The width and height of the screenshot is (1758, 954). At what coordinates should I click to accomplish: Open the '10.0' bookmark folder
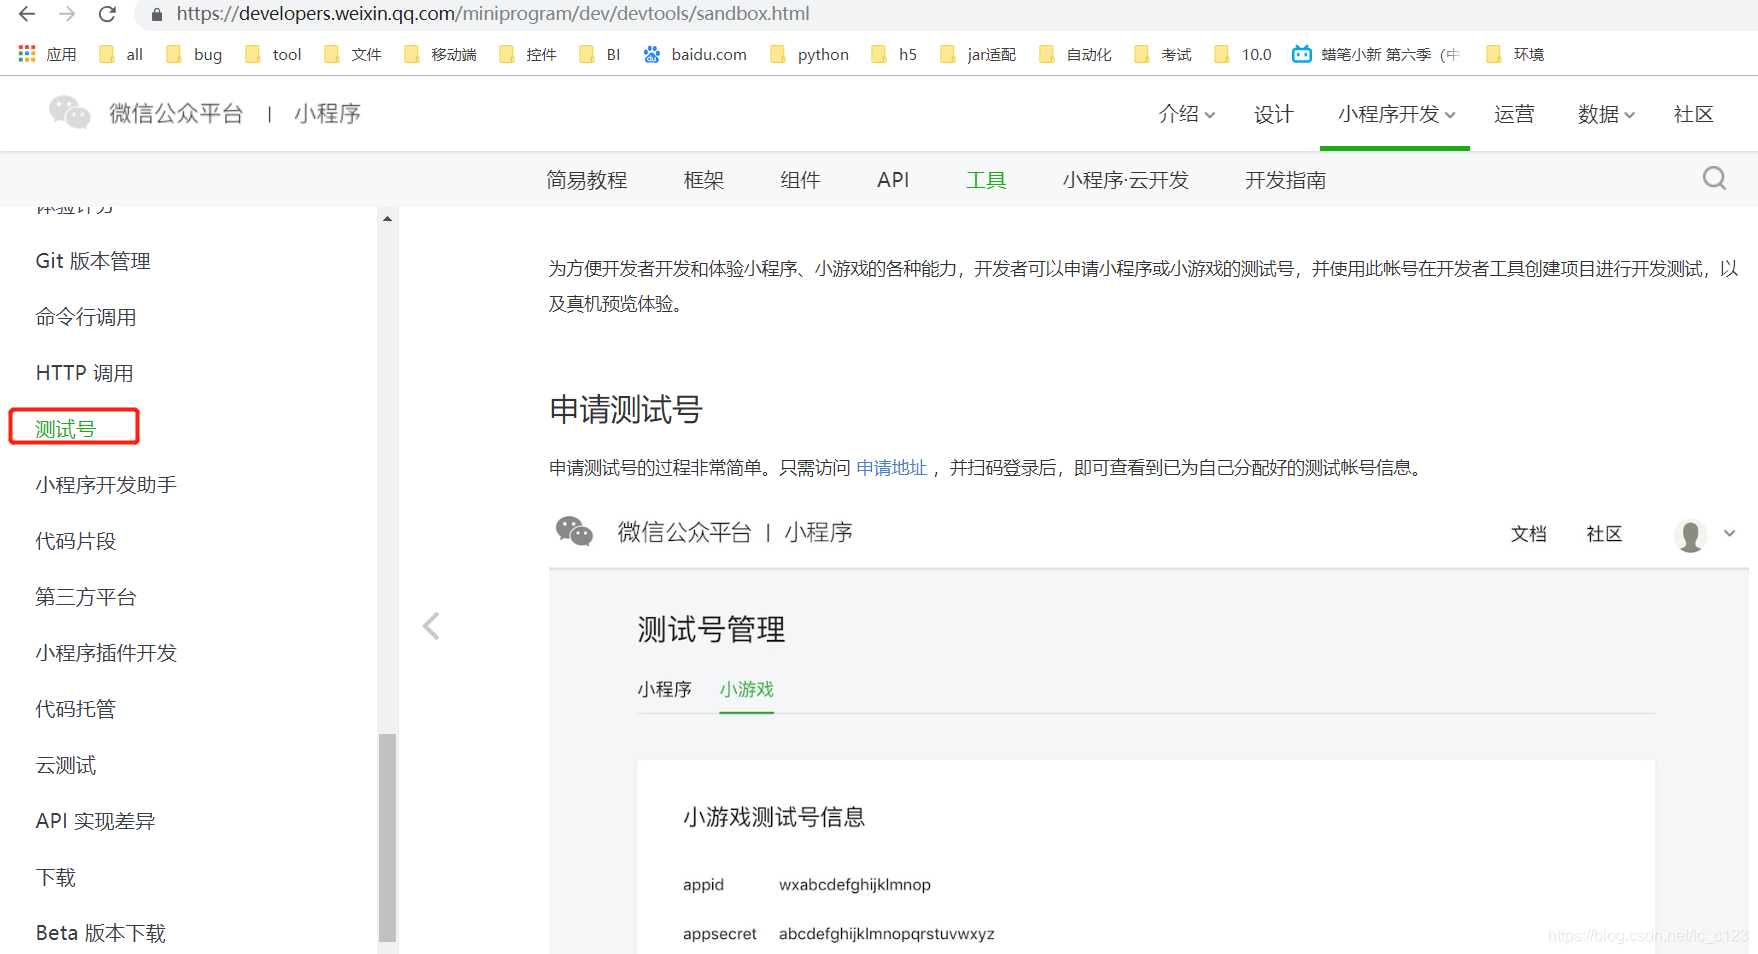1242,54
